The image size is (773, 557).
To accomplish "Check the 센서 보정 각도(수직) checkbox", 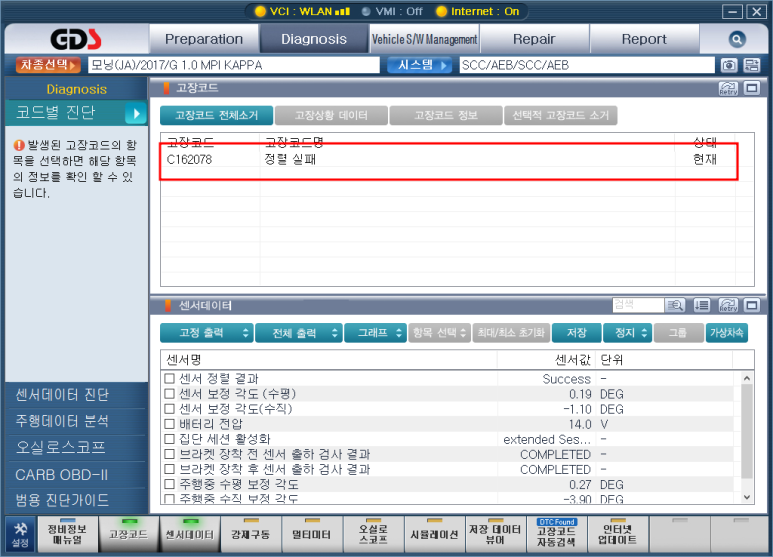I will click(x=170, y=409).
